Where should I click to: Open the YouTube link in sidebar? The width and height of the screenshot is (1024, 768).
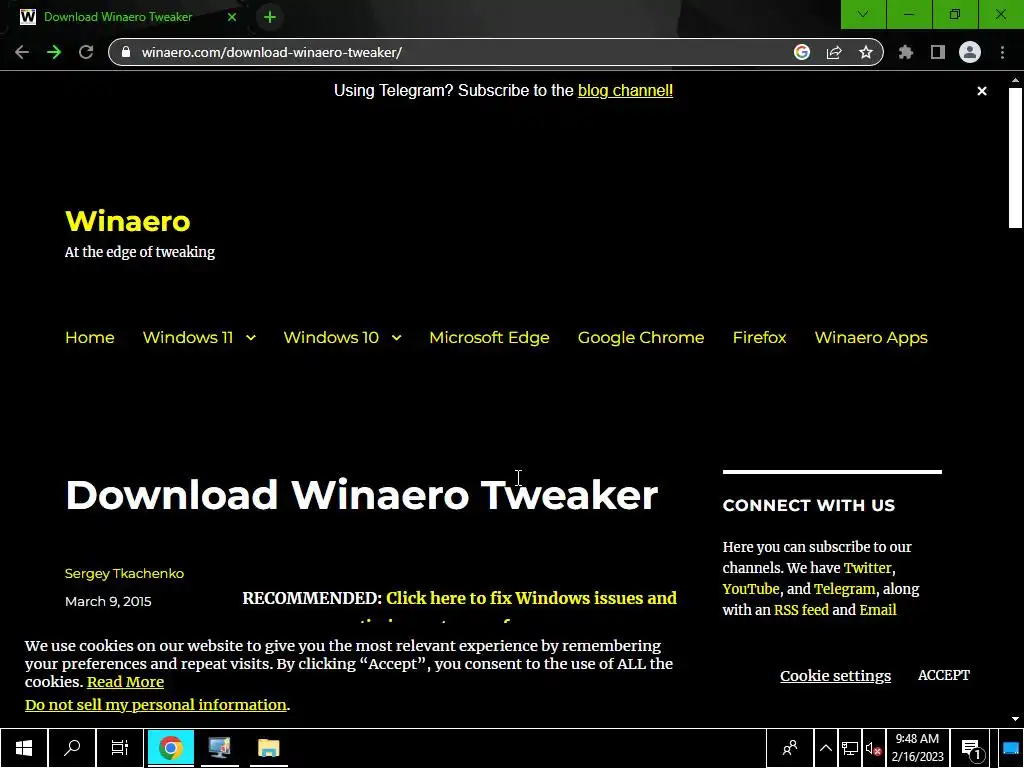tap(751, 589)
